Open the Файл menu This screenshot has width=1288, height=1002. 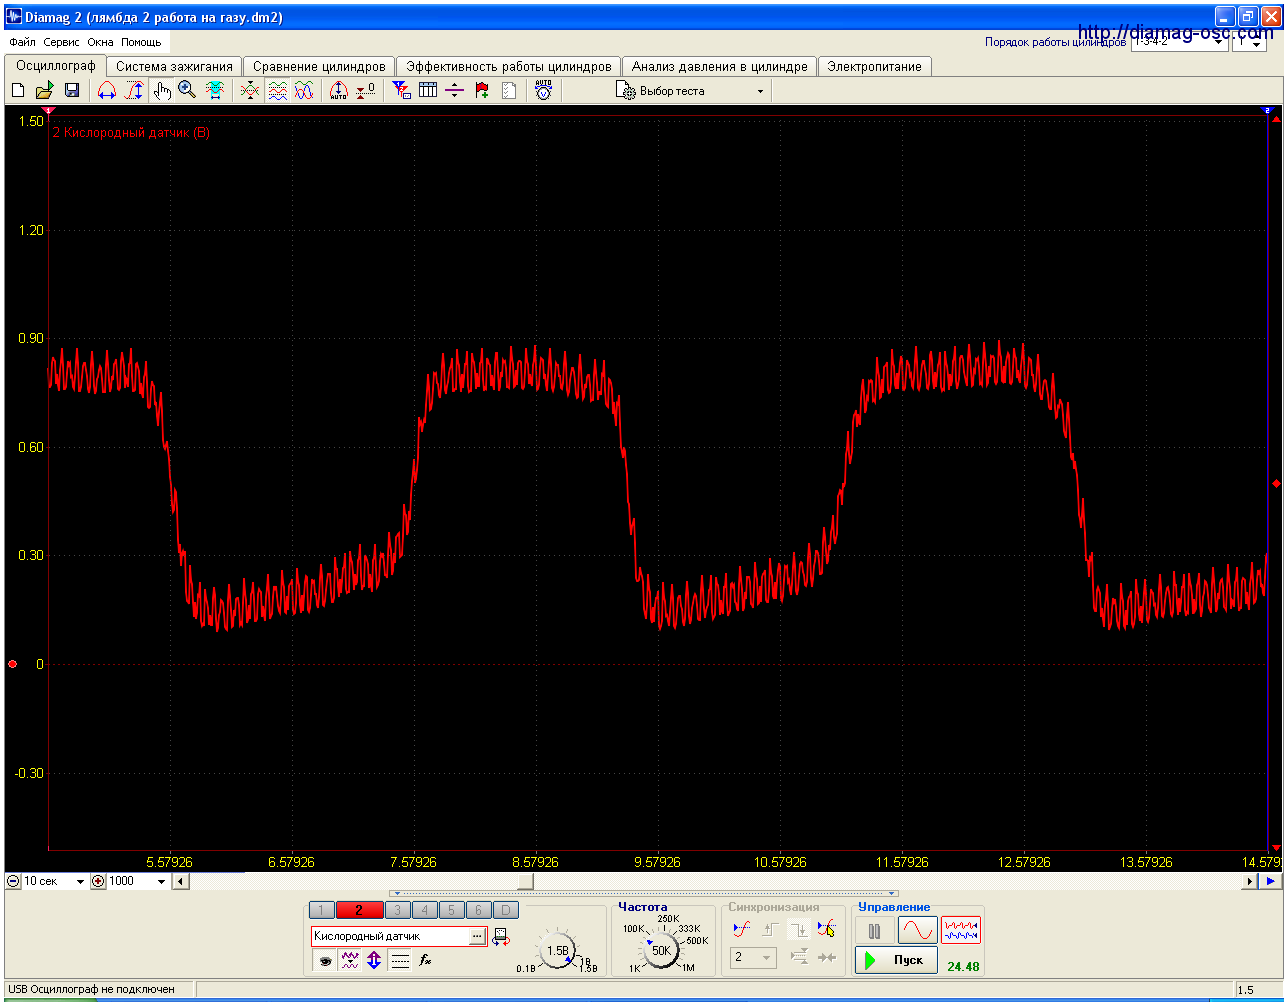click(x=22, y=43)
